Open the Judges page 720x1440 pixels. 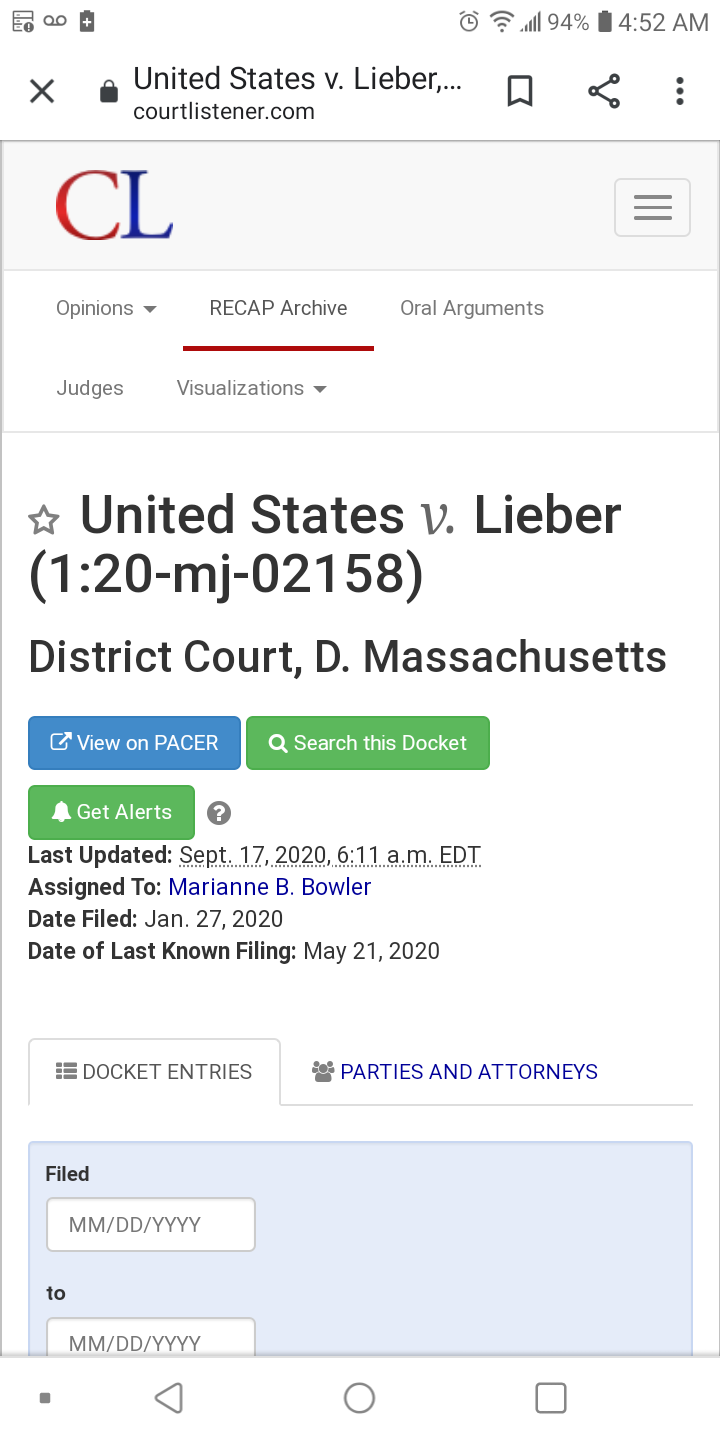coord(90,388)
